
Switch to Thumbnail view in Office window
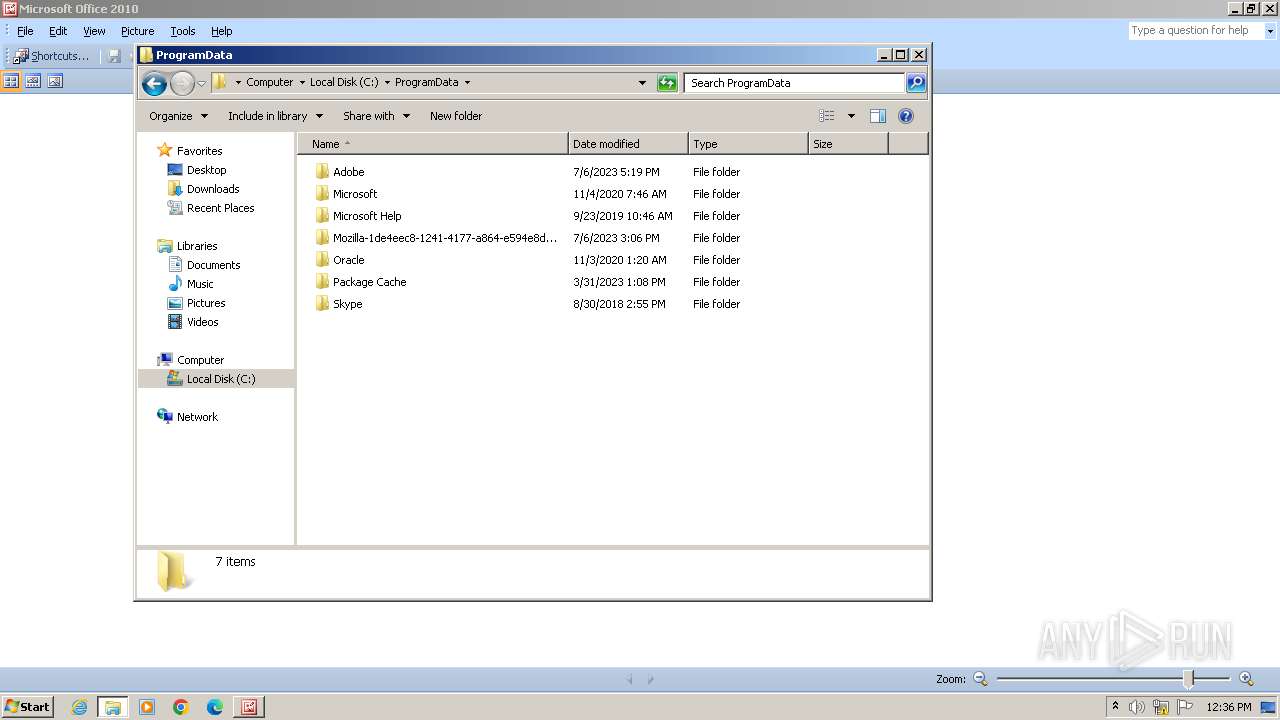click(x=12, y=81)
